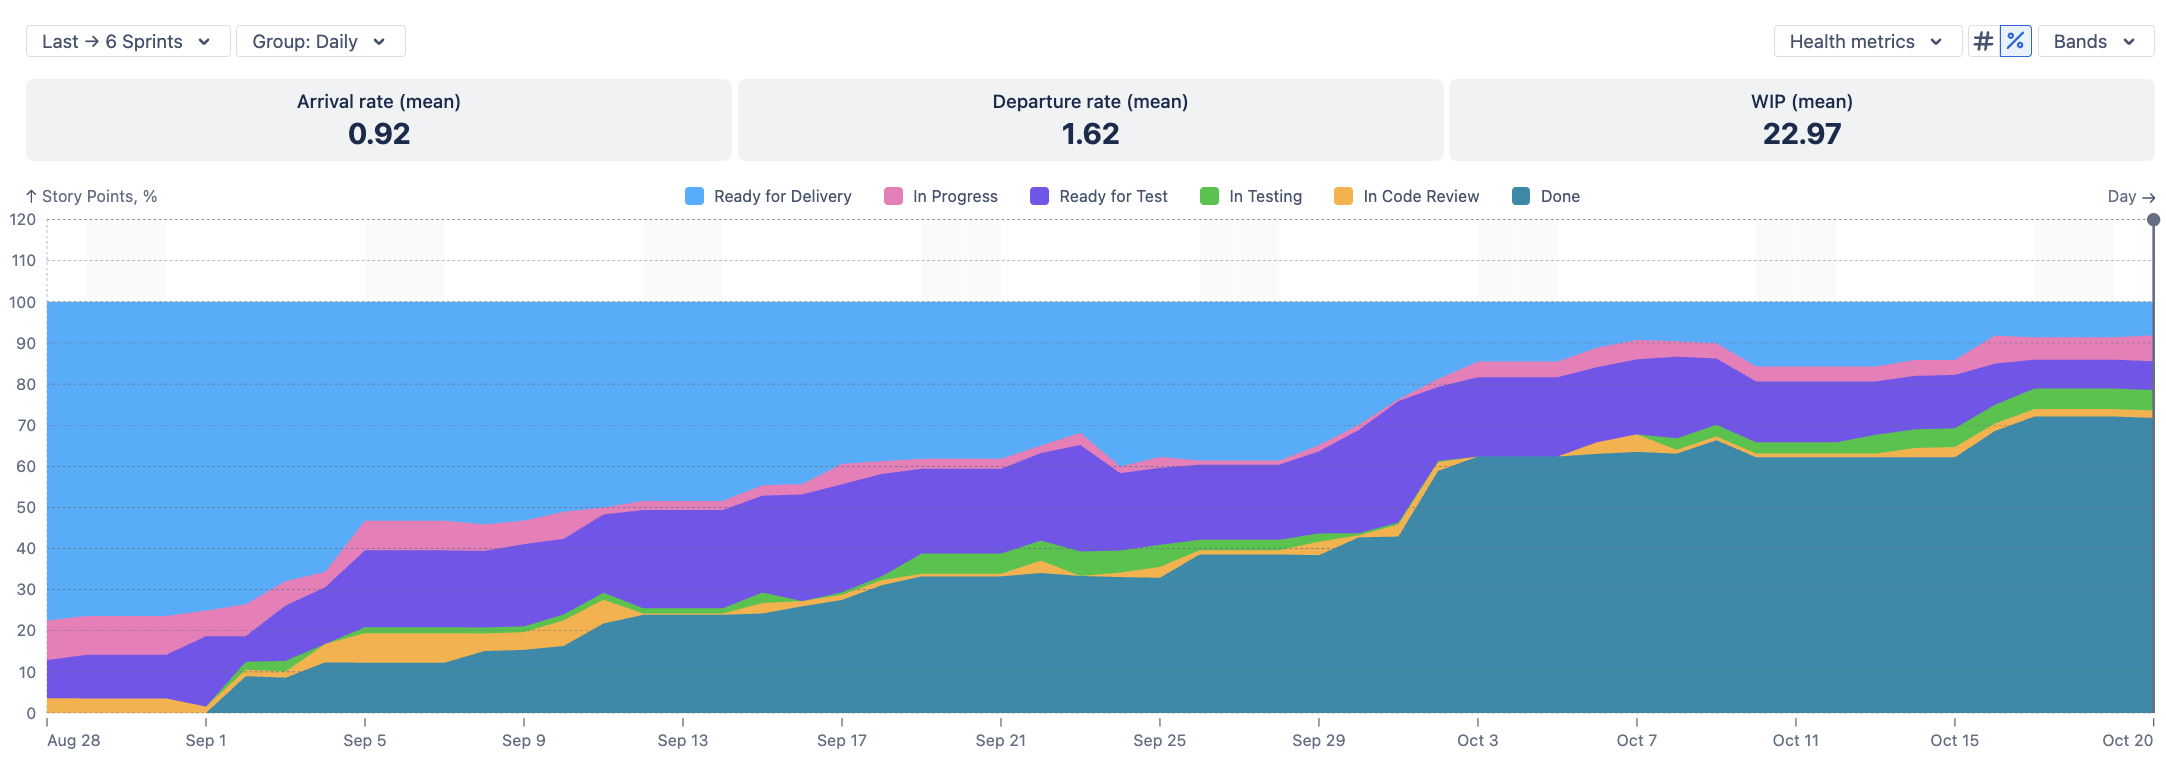Open the Bands dropdown

click(2095, 41)
